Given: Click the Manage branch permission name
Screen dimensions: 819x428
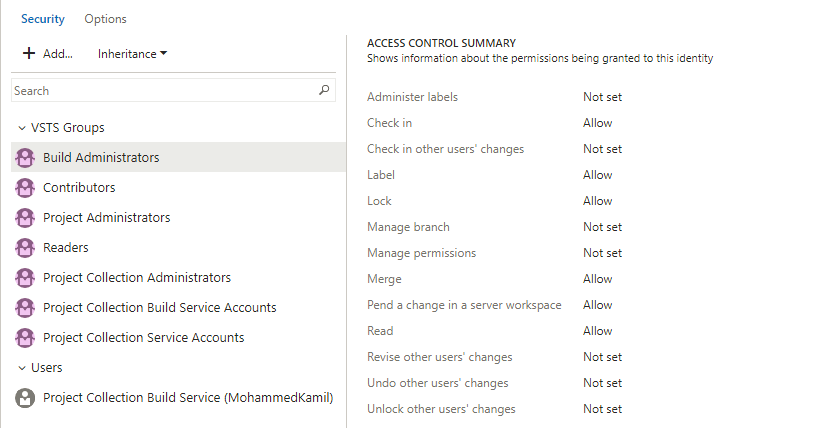Looking at the screenshot, I should [408, 227].
